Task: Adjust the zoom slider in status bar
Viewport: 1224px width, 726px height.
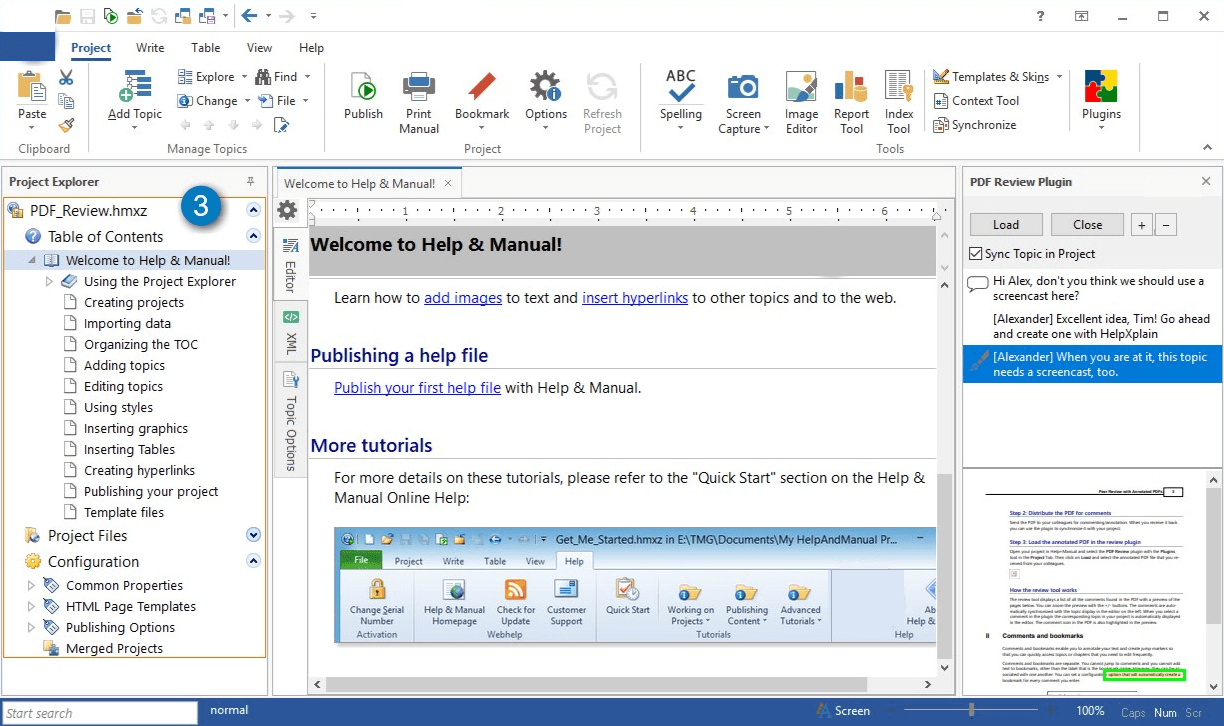Action: (971, 710)
